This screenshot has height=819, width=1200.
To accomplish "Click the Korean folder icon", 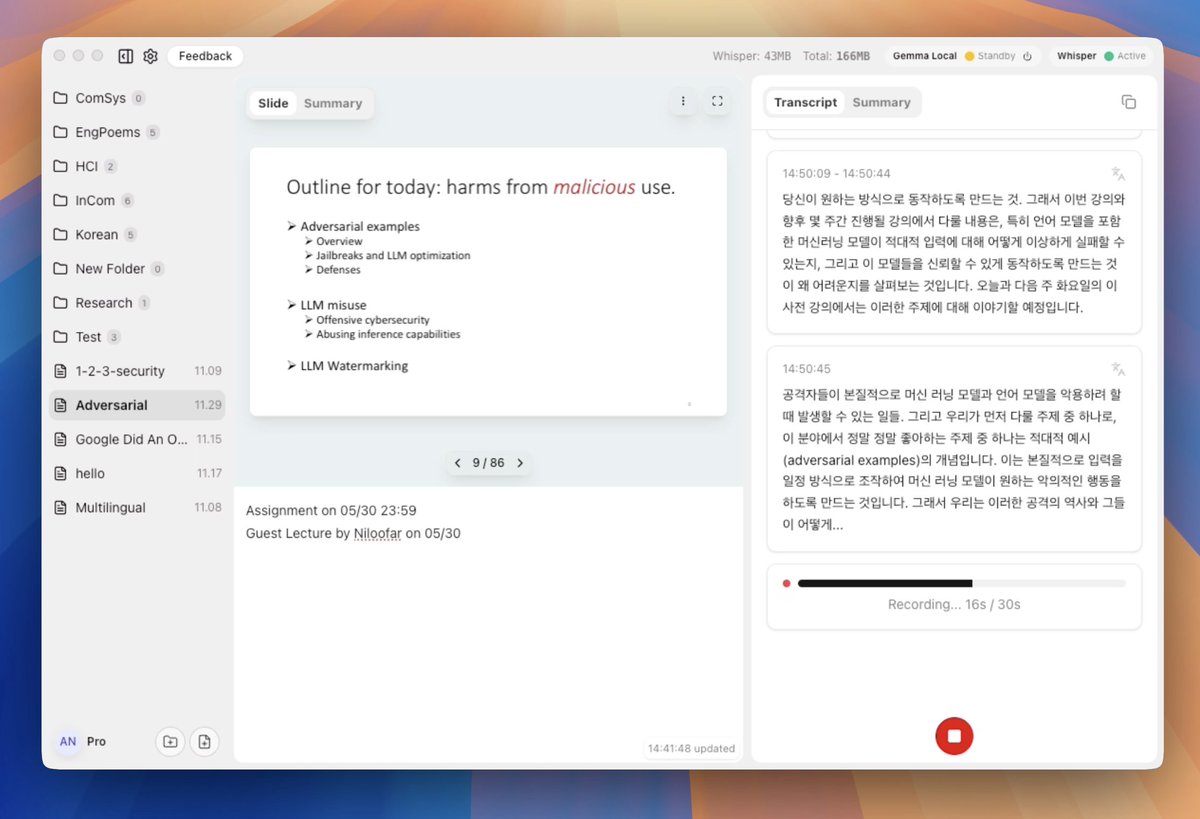I will click(x=60, y=234).
